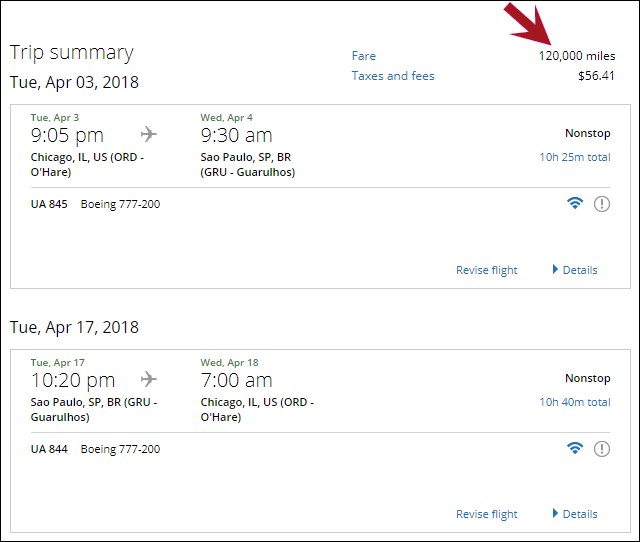The image size is (640, 542).
Task: Click alert info icon on UA 844
Action: [601, 449]
